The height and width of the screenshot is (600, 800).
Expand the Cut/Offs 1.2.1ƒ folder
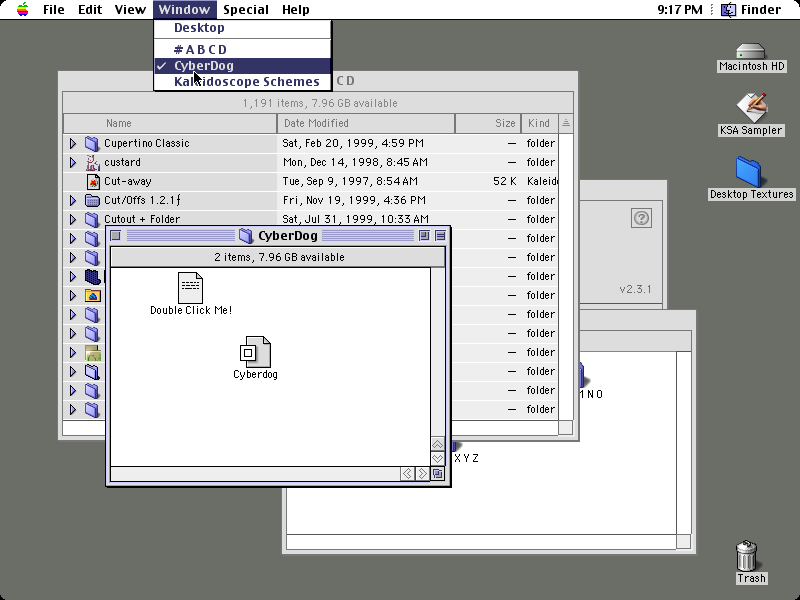click(x=73, y=200)
